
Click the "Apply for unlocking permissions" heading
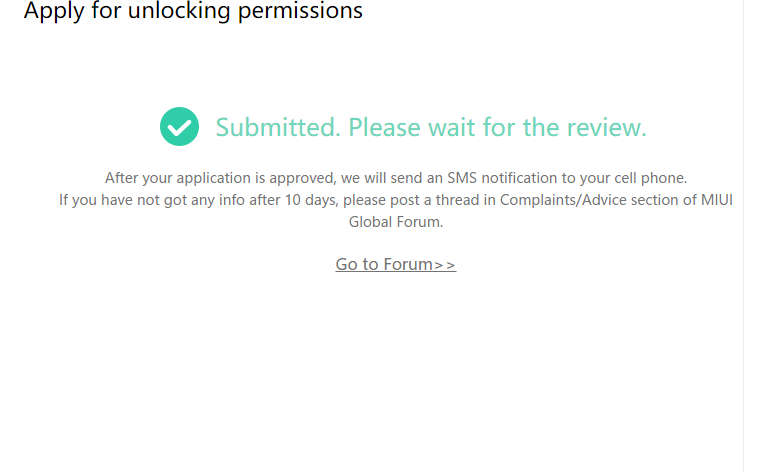(x=193, y=12)
